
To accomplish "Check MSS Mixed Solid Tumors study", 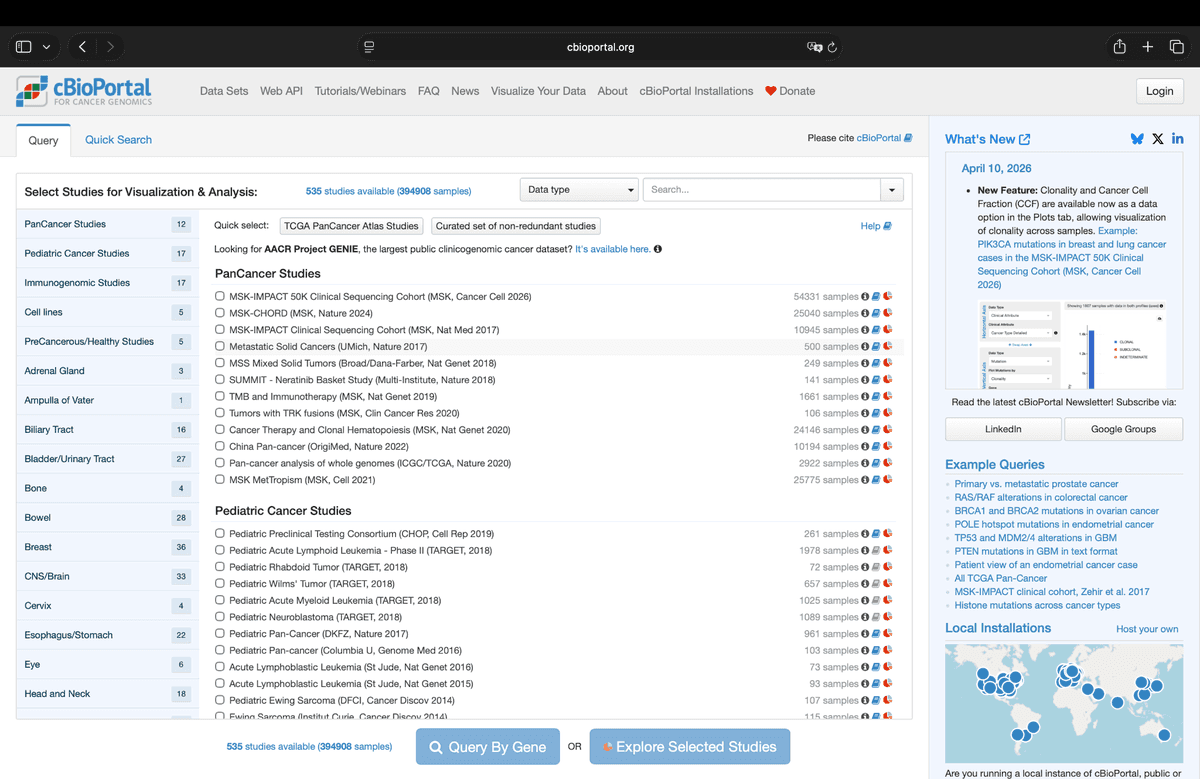I will point(220,363).
